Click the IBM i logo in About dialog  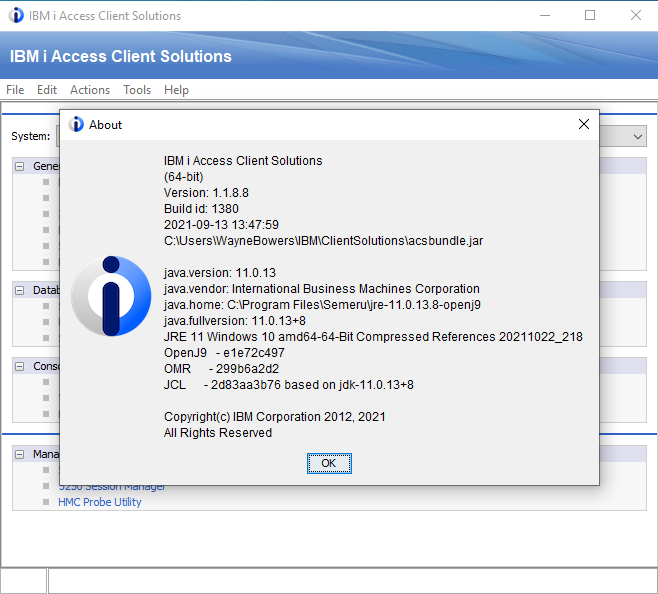111,296
